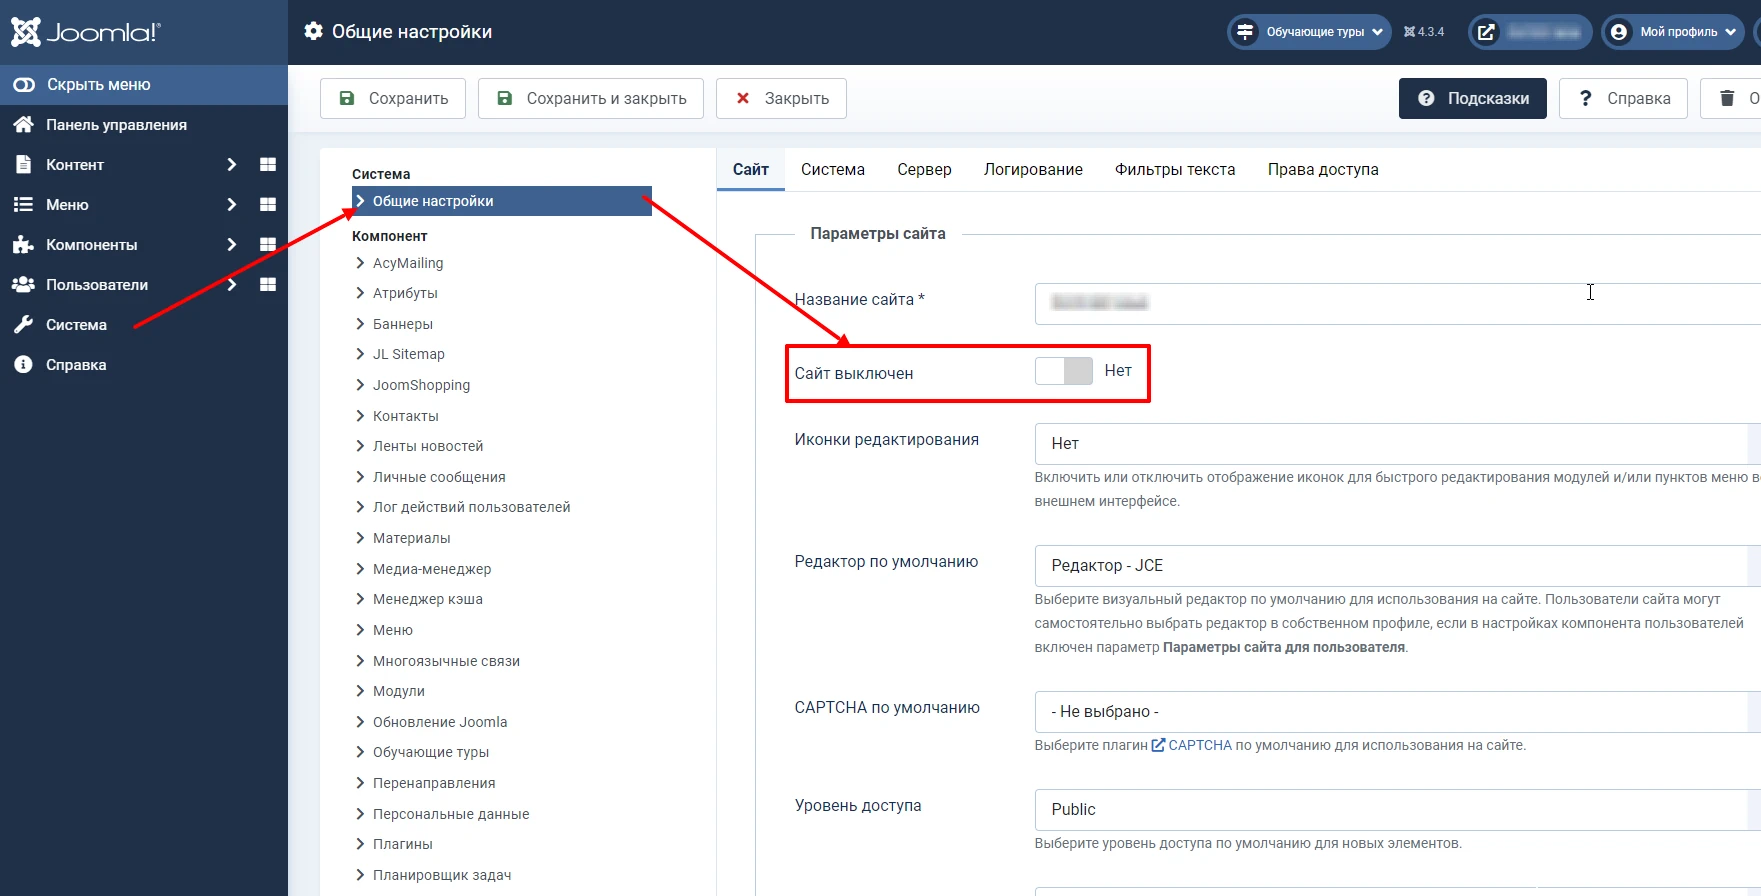Screen dimensions: 1761x896
Task: Click the Help info circle icon
Action: 23,364
